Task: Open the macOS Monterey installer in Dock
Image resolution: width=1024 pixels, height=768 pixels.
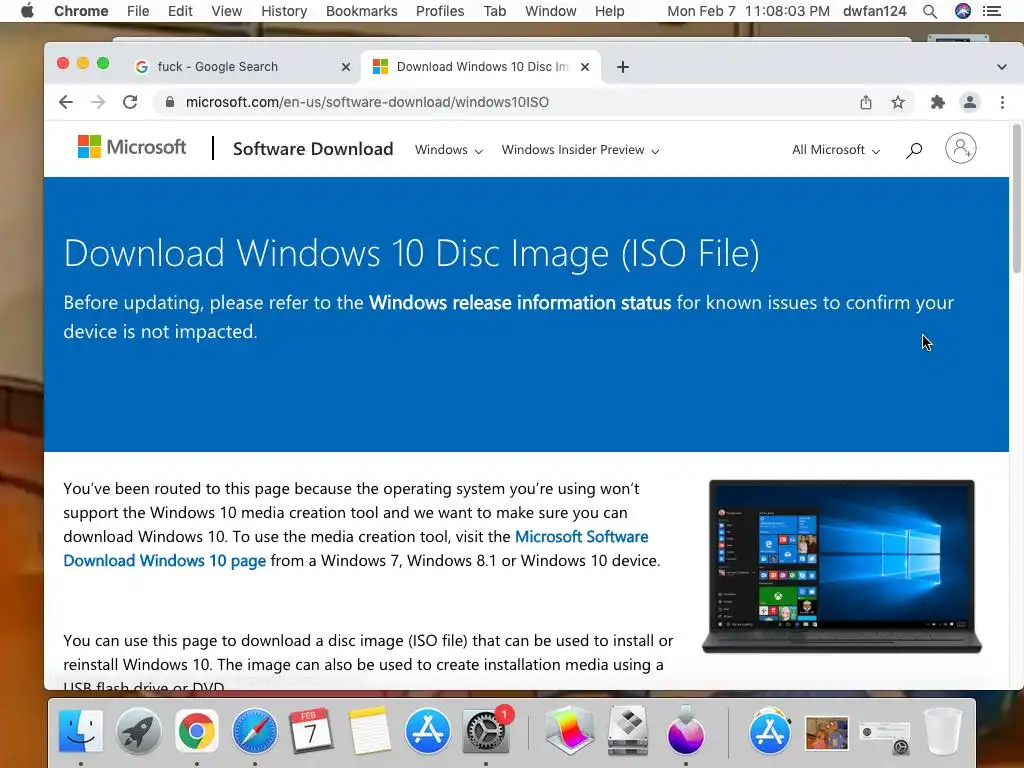Action: pyautogui.click(x=686, y=731)
